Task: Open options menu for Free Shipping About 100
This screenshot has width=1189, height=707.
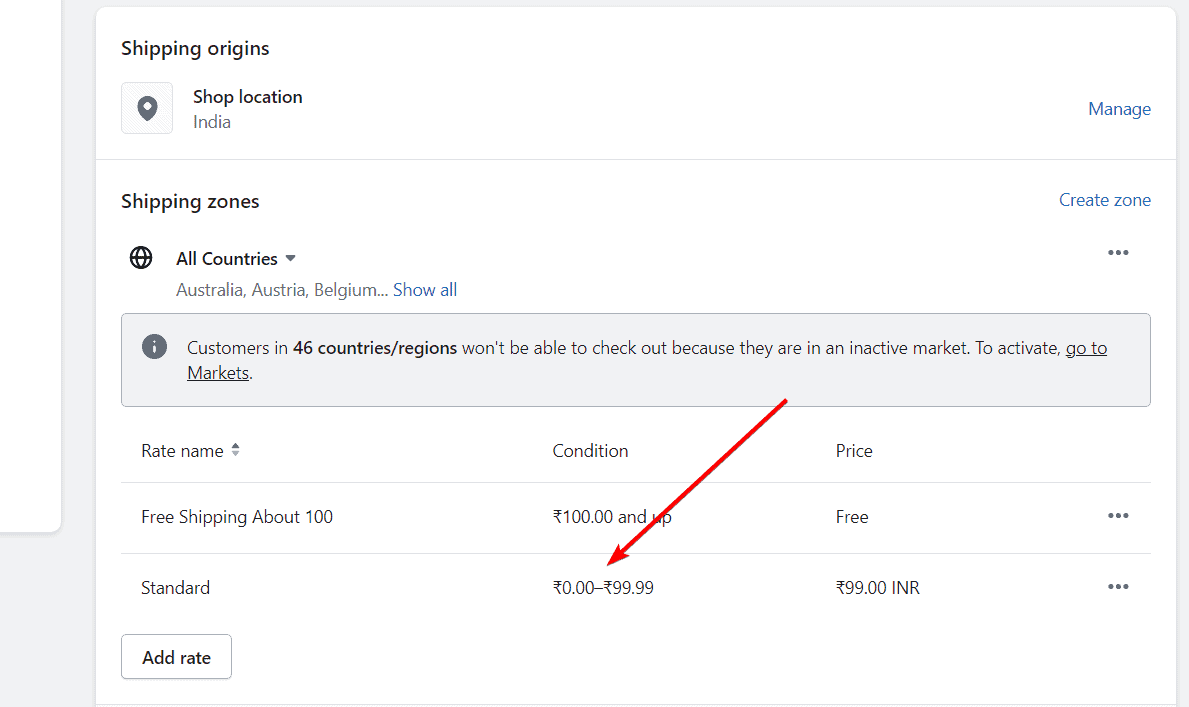Action: pyautogui.click(x=1118, y=516)
